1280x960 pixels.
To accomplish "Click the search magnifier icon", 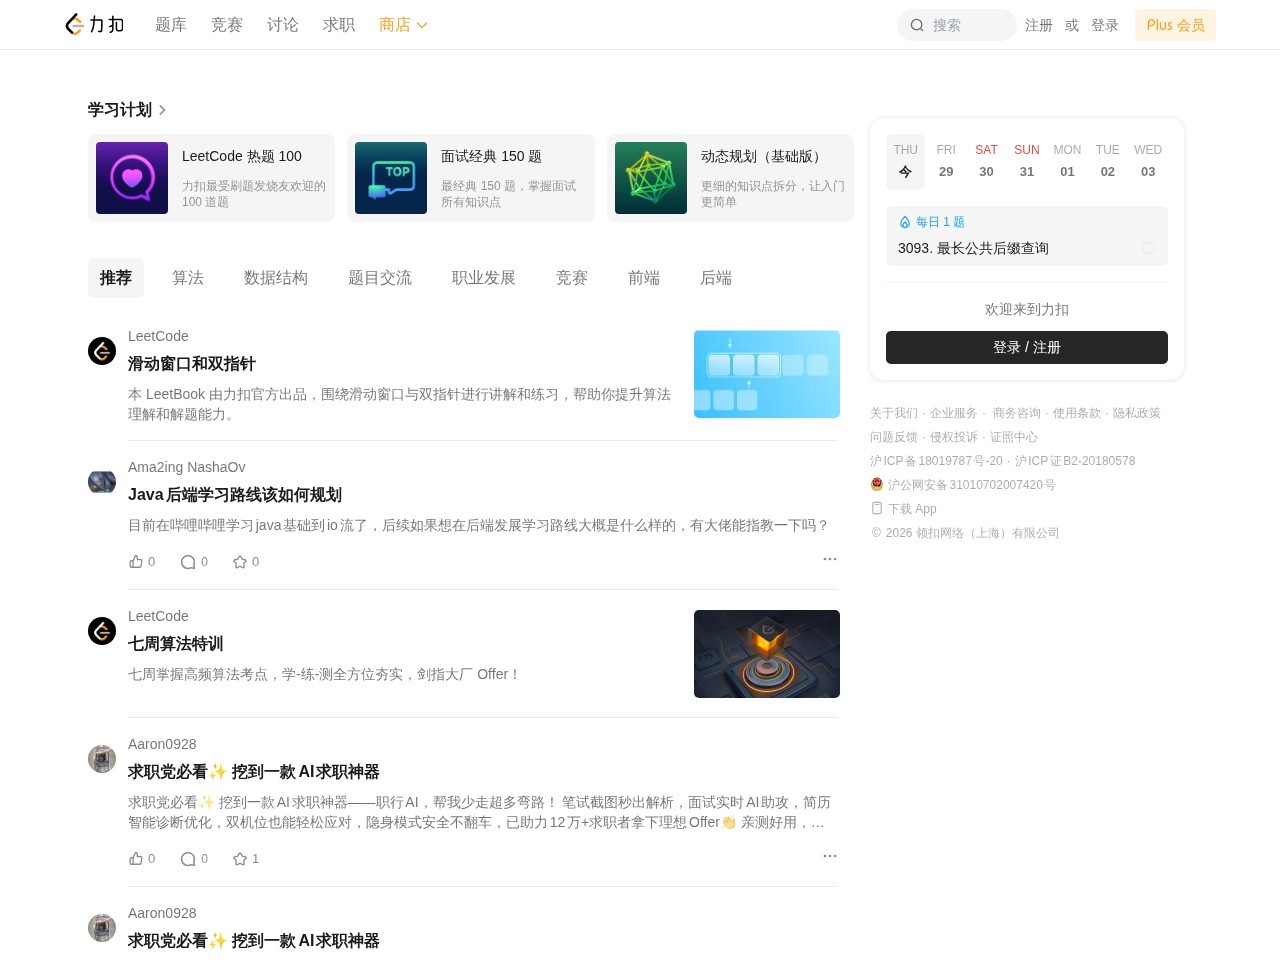I will click(x=917, y=25).
